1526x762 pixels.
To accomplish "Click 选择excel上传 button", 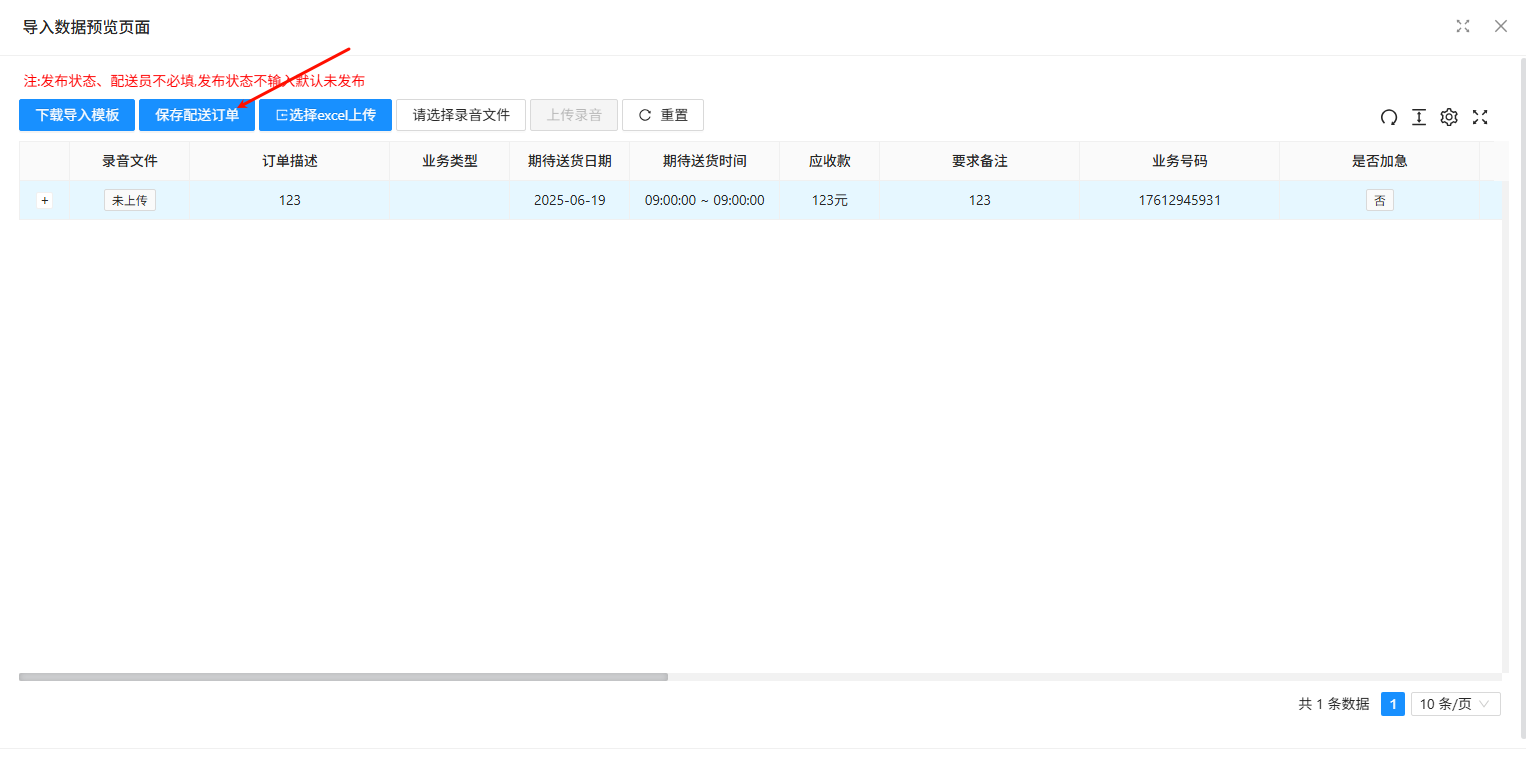I will click(325, 115).
